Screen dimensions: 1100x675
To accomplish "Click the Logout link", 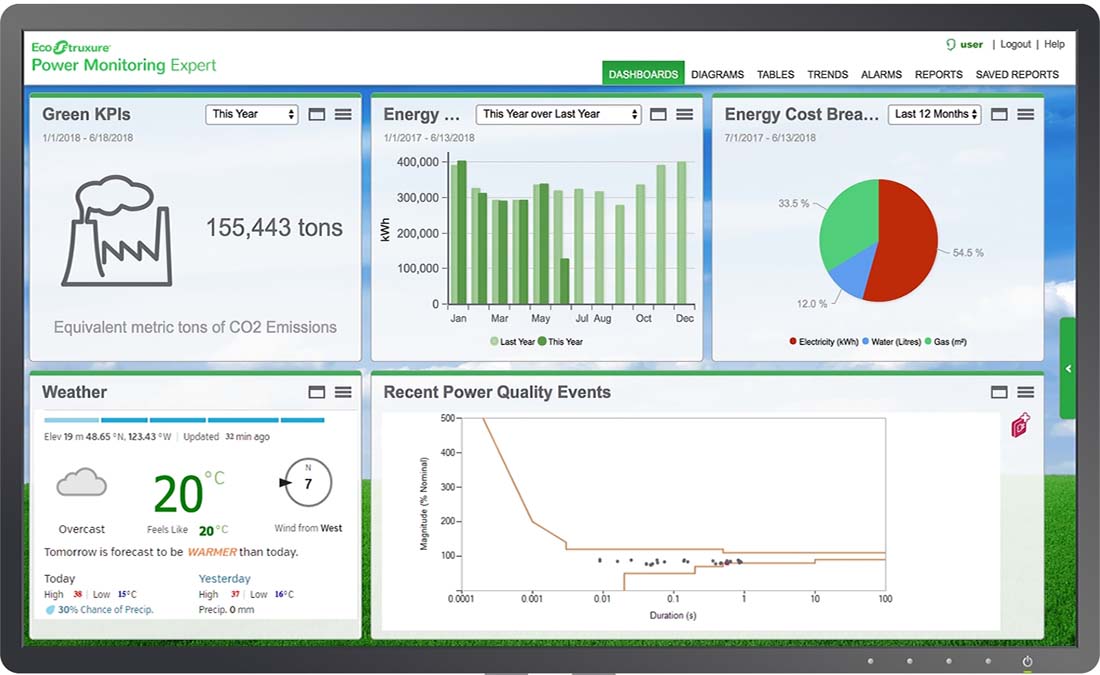I will tap(1015, 44).
